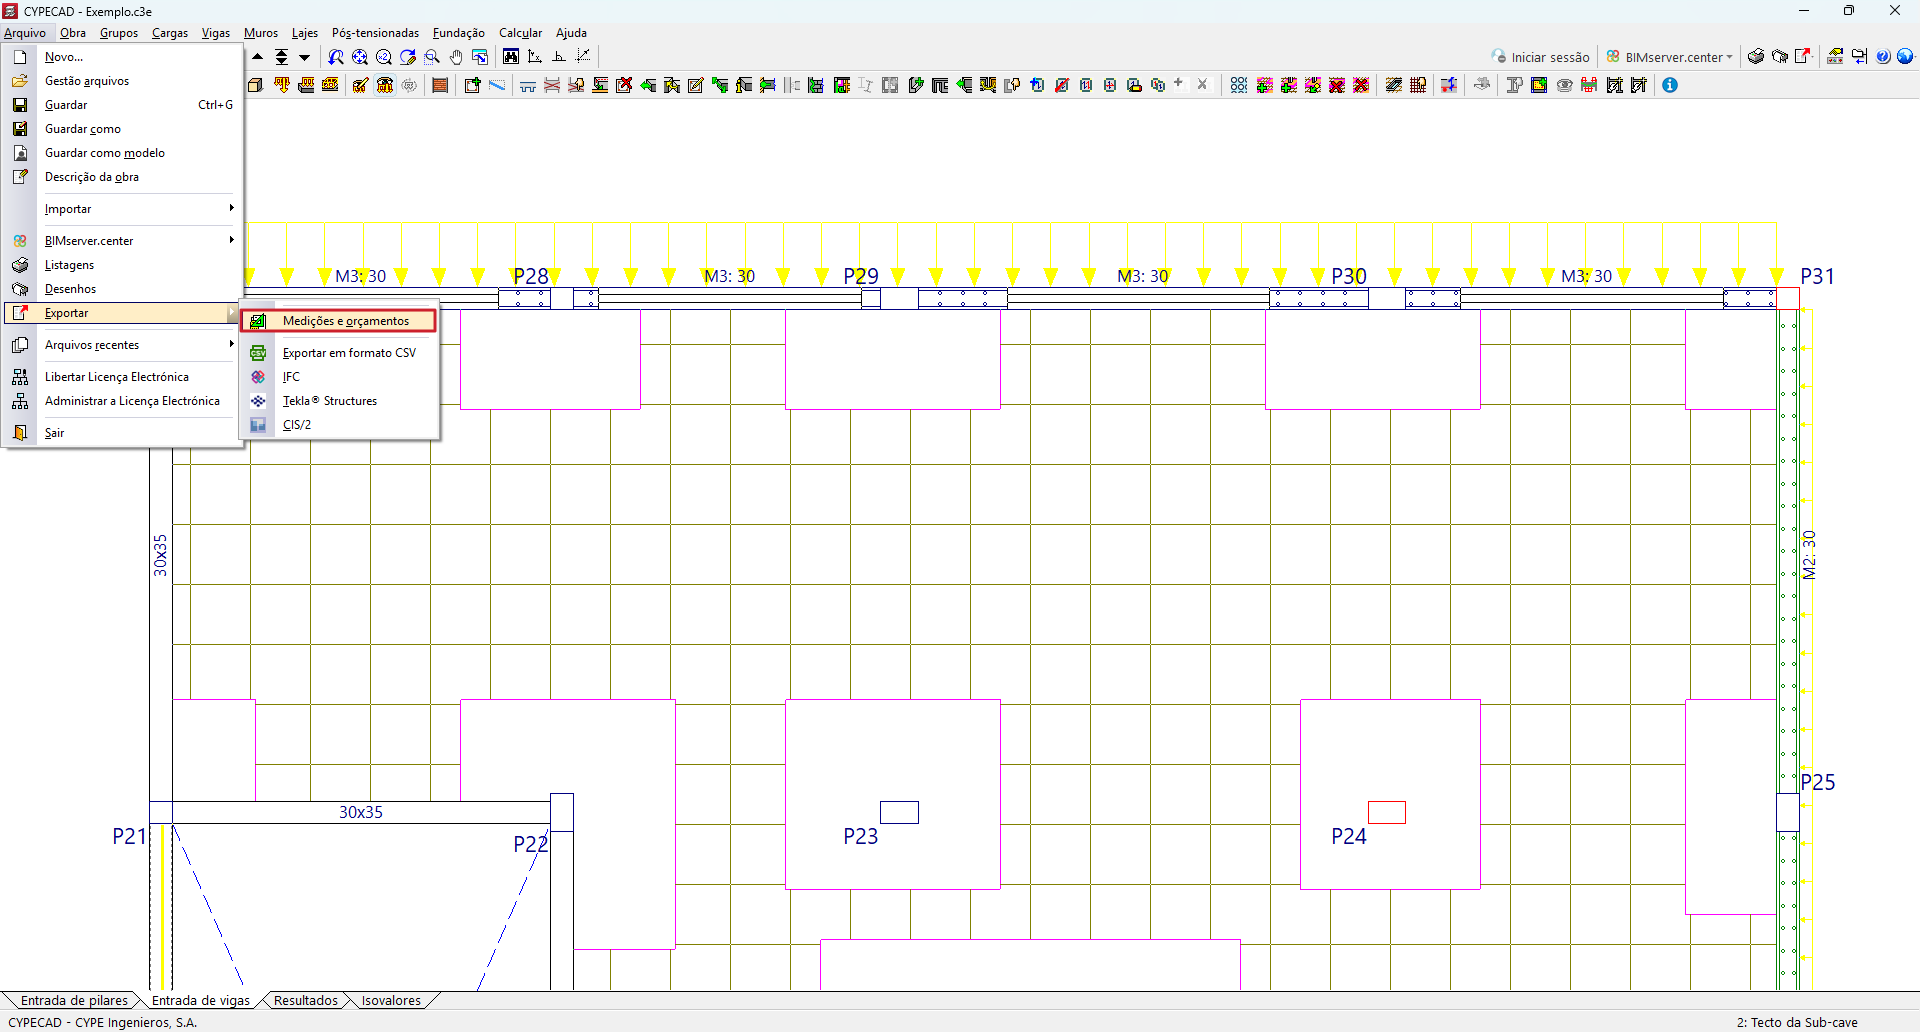Collapse the Exportar submenu entry
1920x1032 pixels.
123,313
